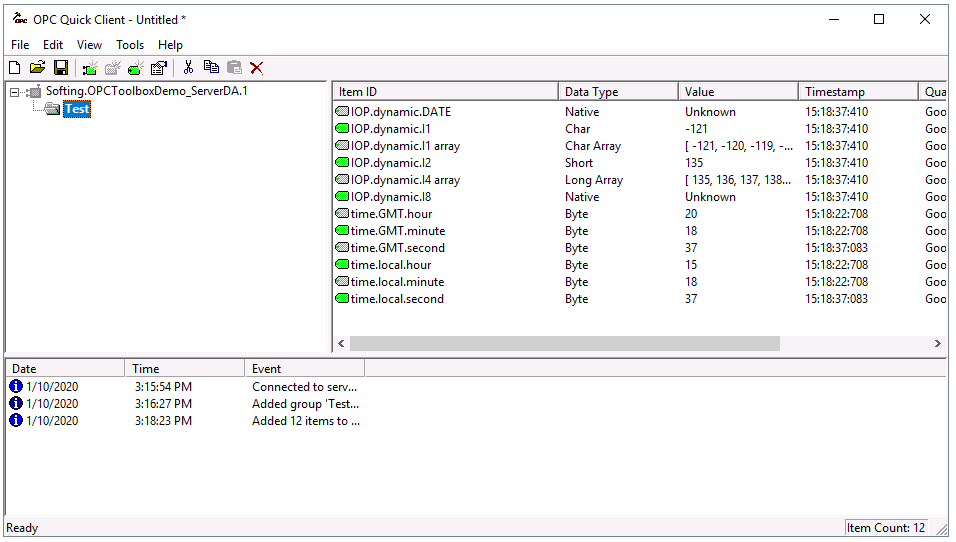Click the Properties toolbar icon
The width and height of the screenshot is (956, 542).
pos(159,68)
